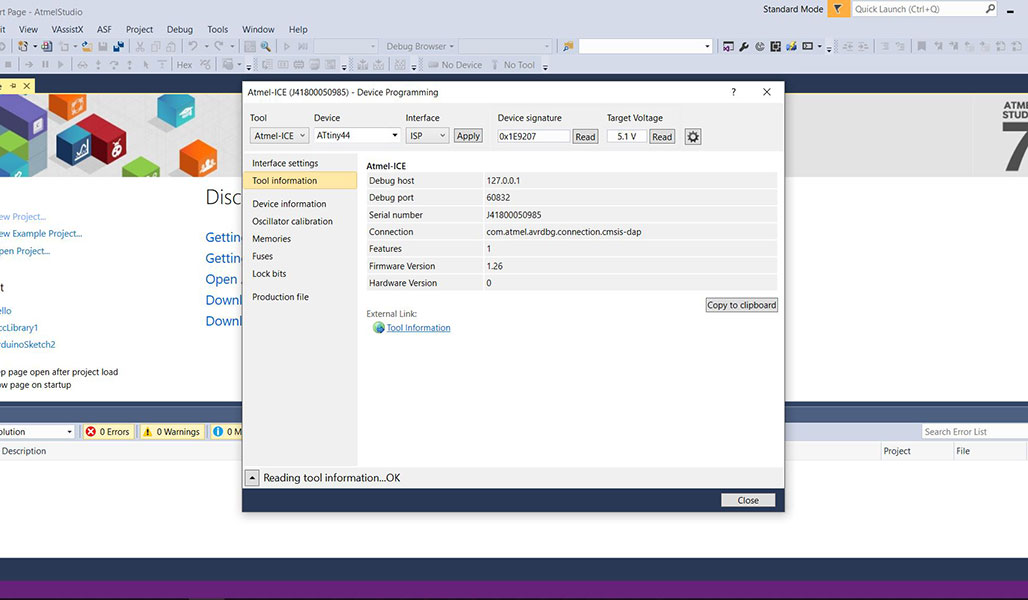The height and width of the screenshot is (600, 1028).
Task: Click the Open File folder icon
Action: pyautogui.click(x=87, y=47)
